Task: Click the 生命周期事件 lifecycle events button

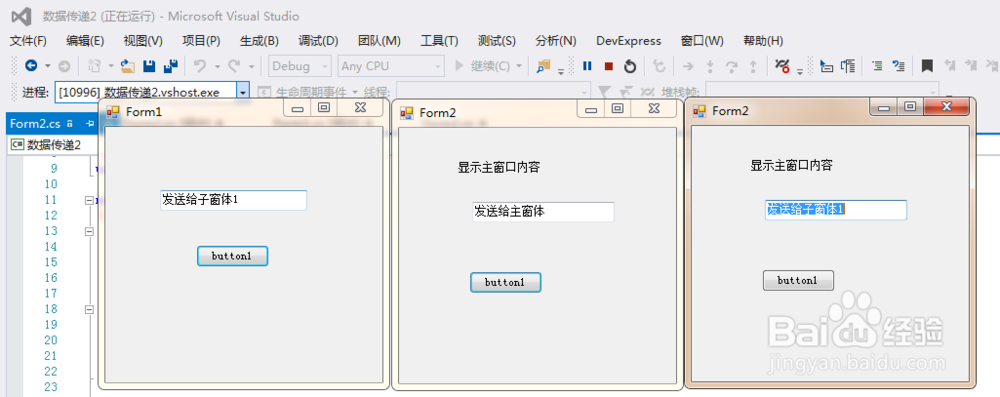Action: [307, 93]
